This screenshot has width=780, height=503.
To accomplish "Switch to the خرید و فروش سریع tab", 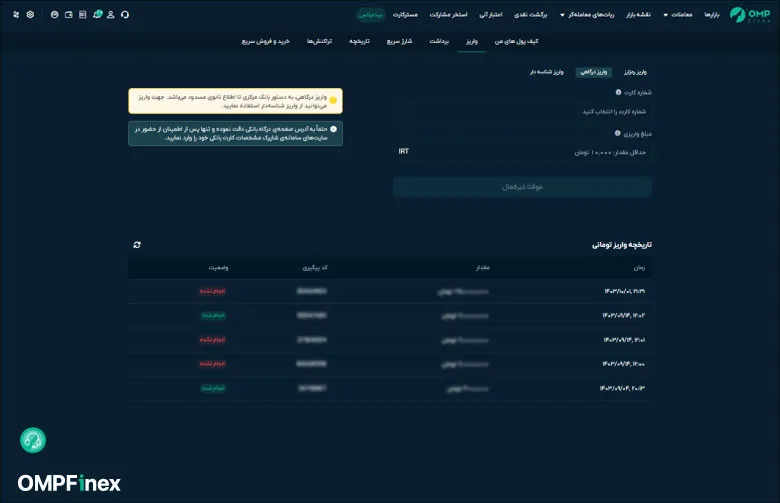I will [266, 41].
